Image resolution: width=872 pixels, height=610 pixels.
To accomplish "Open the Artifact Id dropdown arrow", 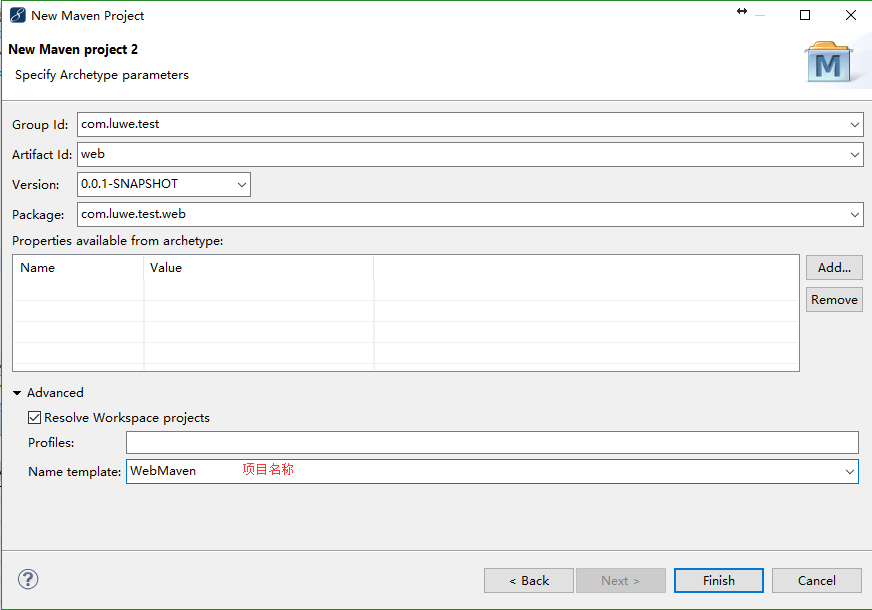I will pos(855,155).
